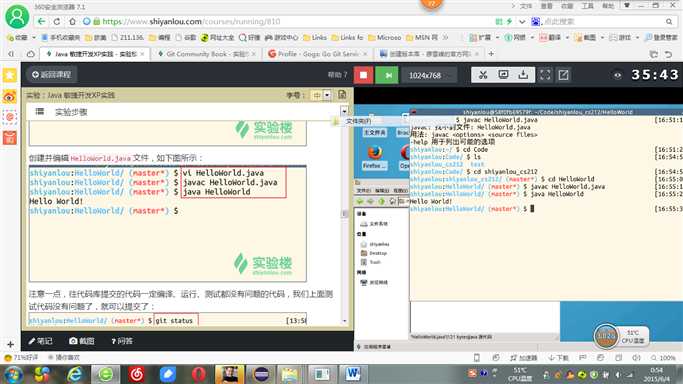Expand the 实验步骤 steps dropdown
The image size is (683, 384).
tap(344, 111)
